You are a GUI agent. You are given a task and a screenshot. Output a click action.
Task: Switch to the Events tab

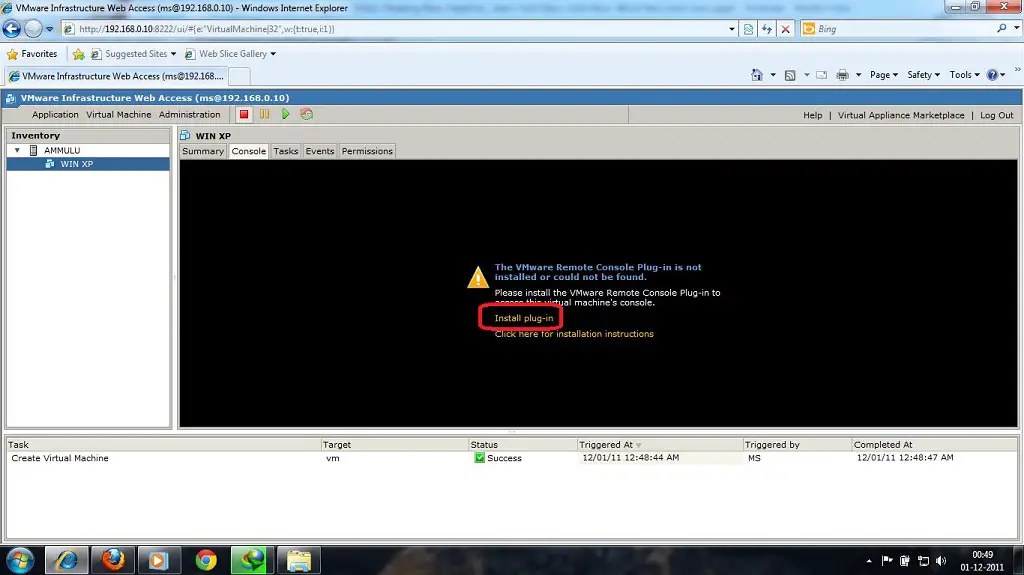(x=319, y=151)
